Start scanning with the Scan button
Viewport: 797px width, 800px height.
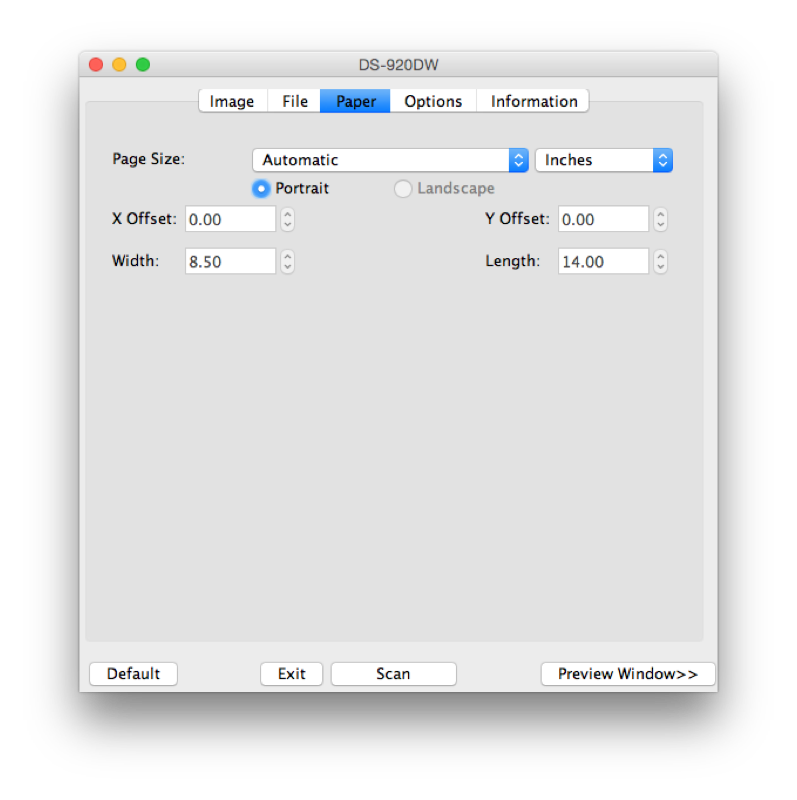[393, 674]
